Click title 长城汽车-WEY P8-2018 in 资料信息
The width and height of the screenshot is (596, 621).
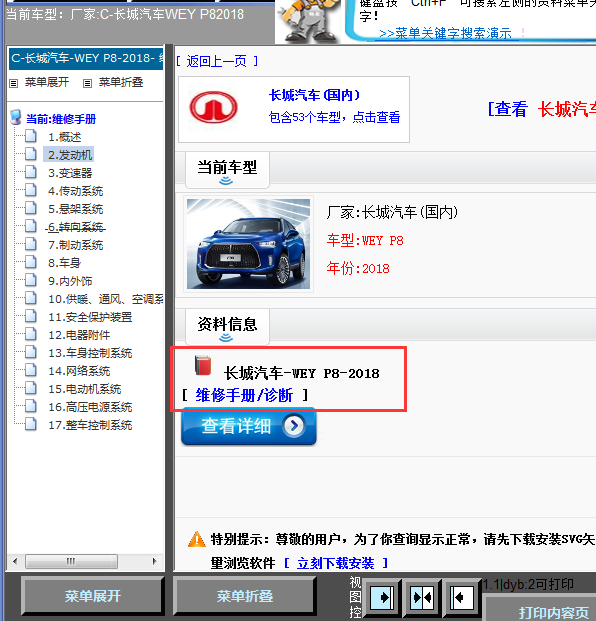point(302,373)
